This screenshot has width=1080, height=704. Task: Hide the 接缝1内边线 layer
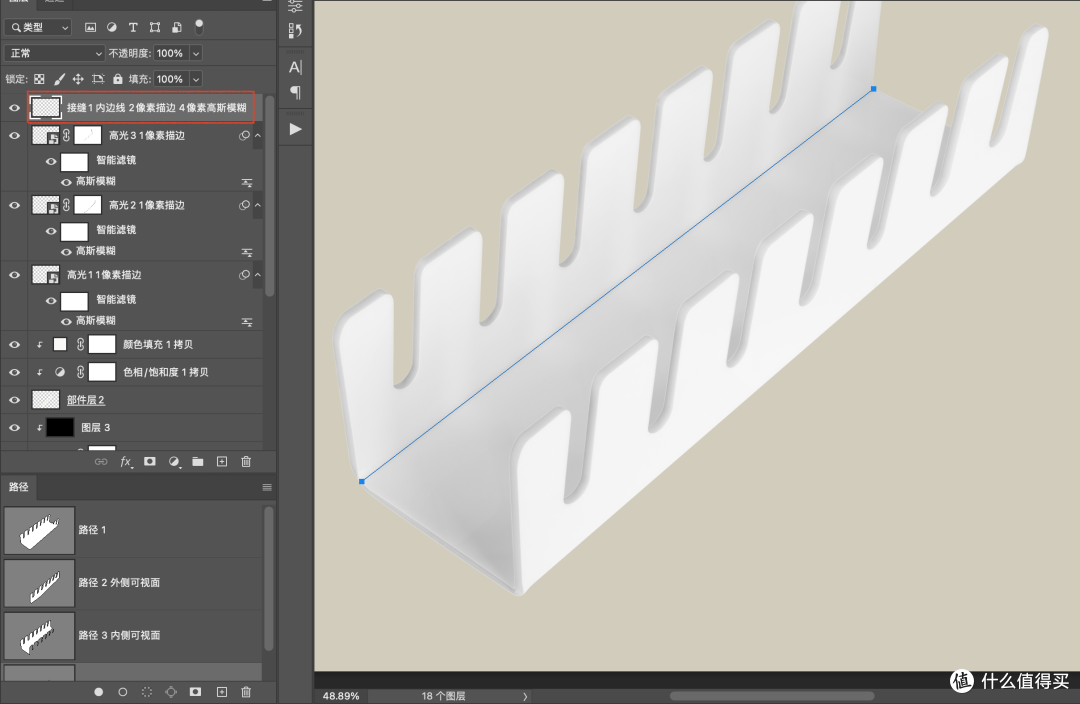click(14, 108)
